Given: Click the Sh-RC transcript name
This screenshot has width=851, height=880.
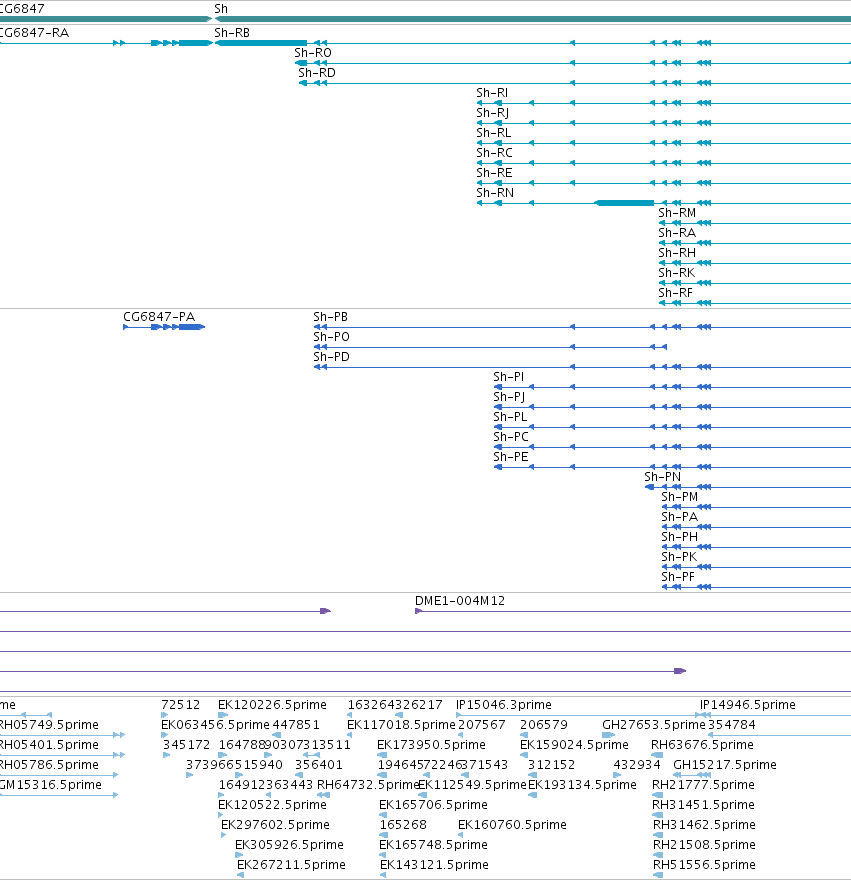Looking at the screenshot, I should click(x=495, y=153).
